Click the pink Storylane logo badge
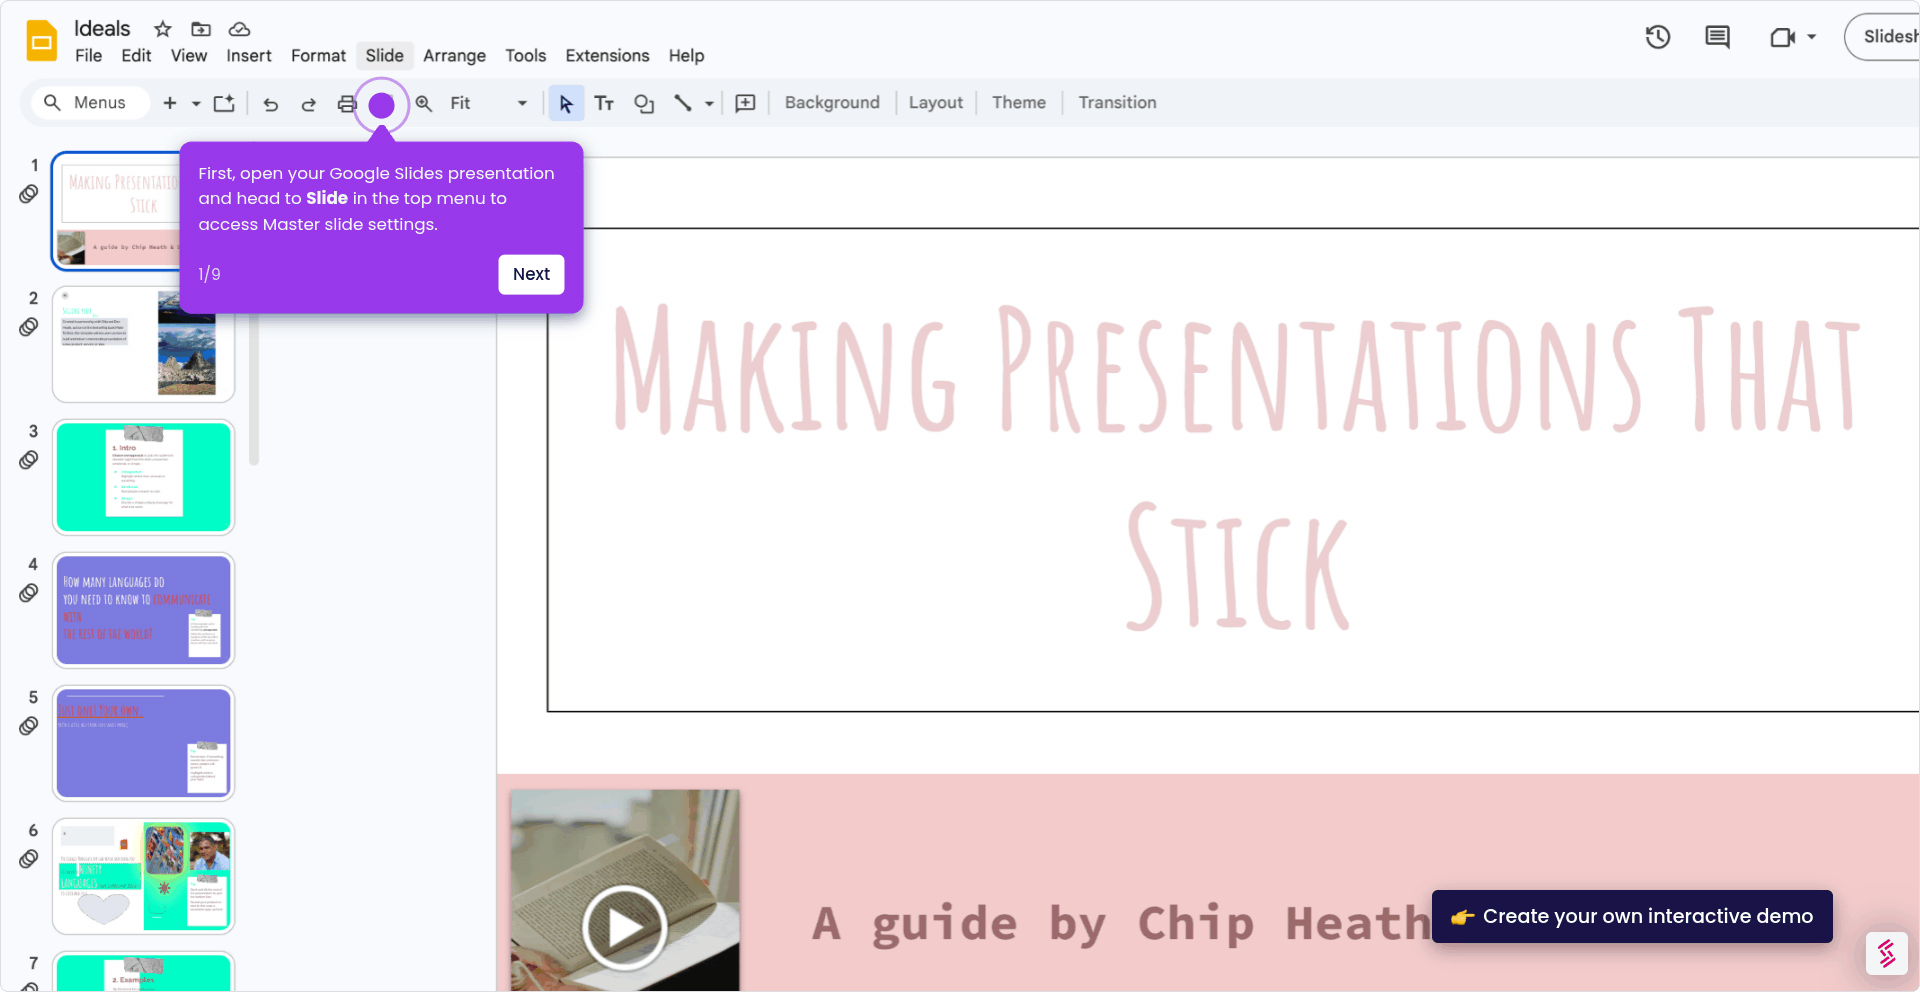 (1886, 954)
